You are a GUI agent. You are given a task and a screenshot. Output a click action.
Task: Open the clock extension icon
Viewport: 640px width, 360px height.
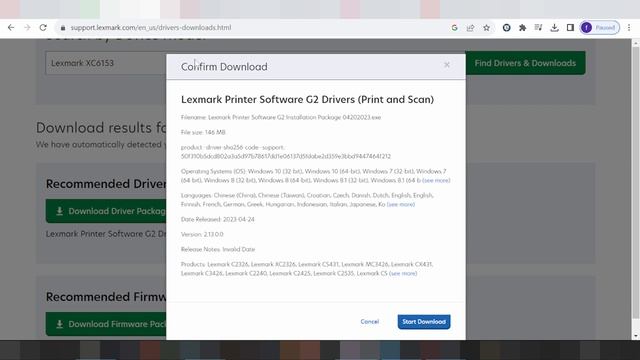(507, 28)
